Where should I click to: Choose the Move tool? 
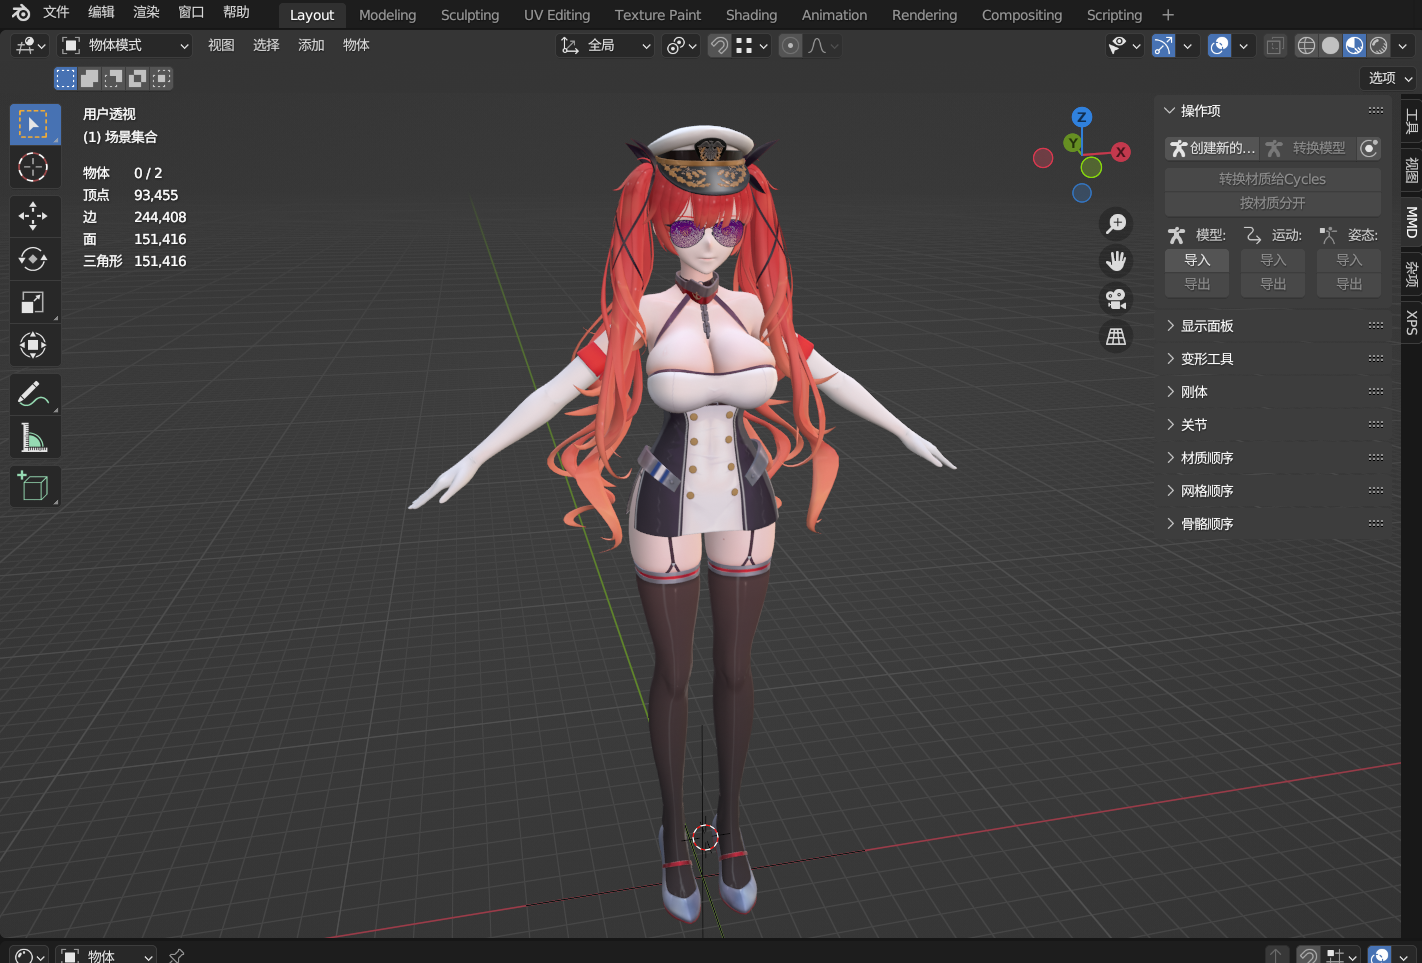tap(35, 216)
